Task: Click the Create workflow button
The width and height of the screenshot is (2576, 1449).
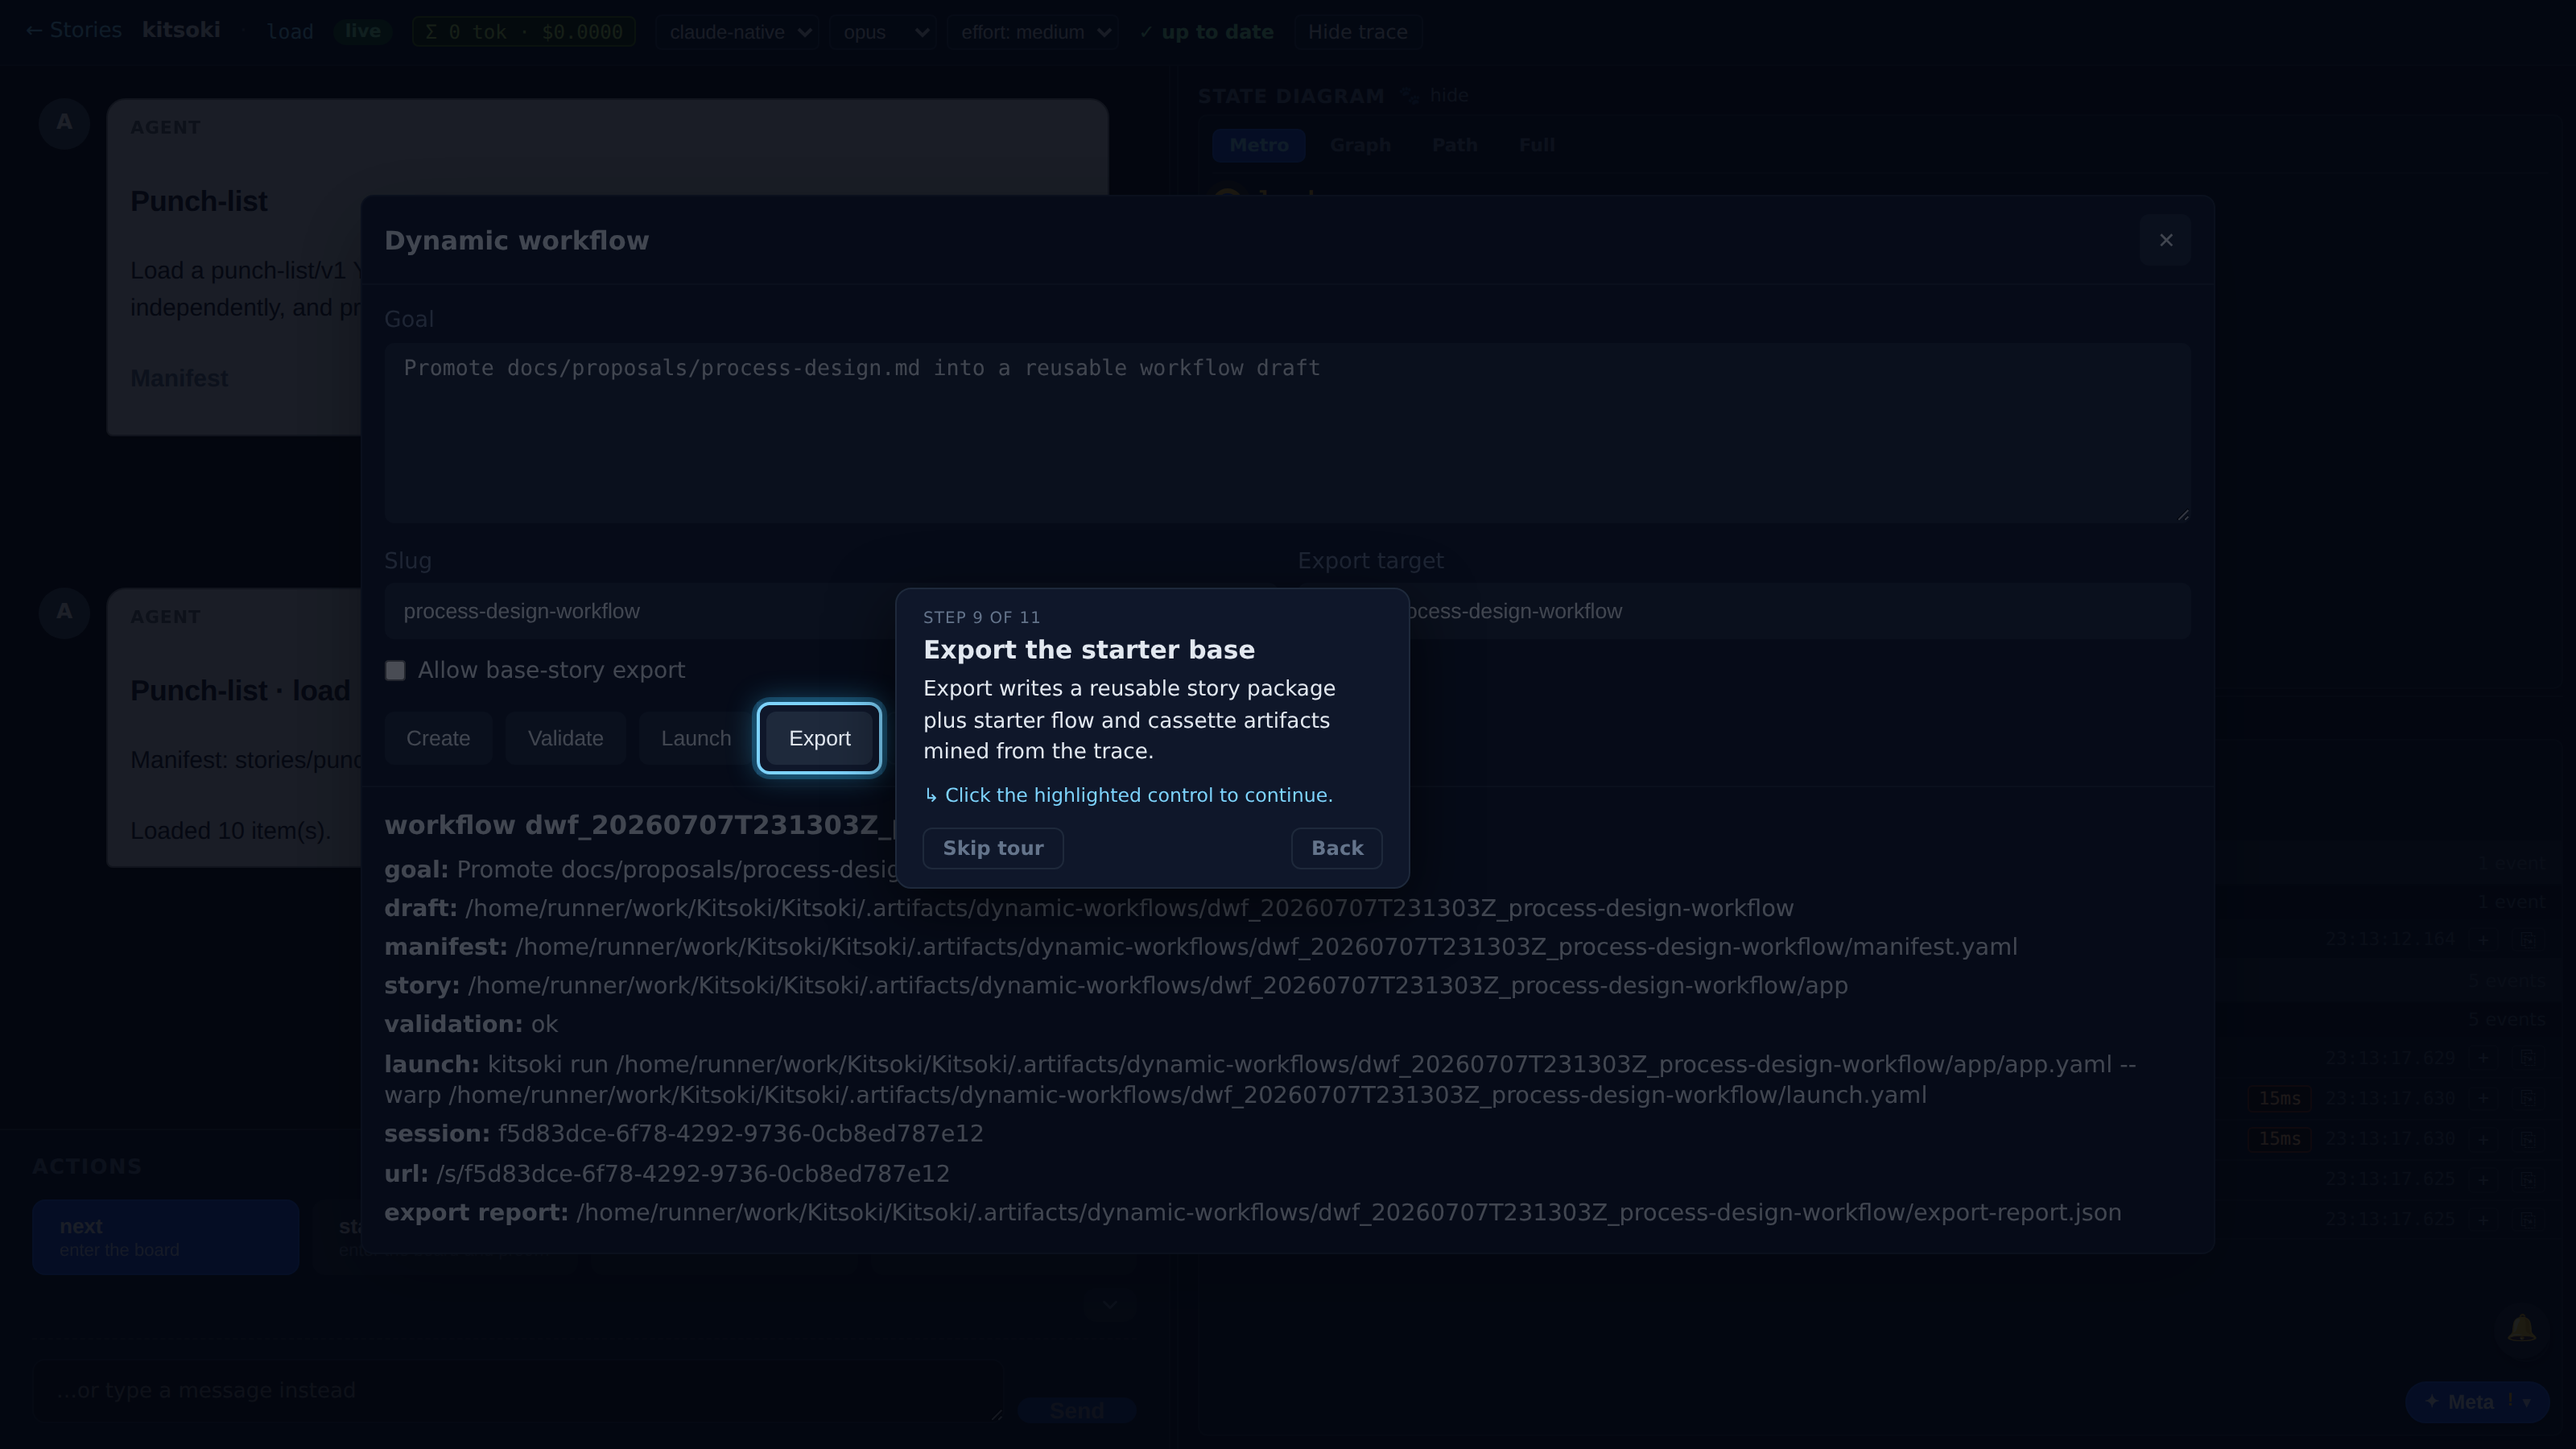Action: tap(438, 738)
